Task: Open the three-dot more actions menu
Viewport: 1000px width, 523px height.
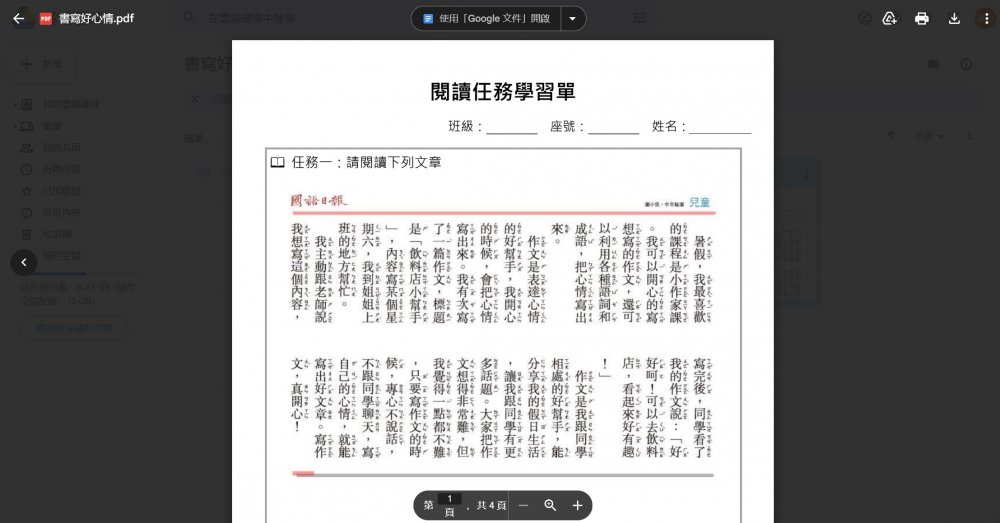Action: click(x=985, y=18)
